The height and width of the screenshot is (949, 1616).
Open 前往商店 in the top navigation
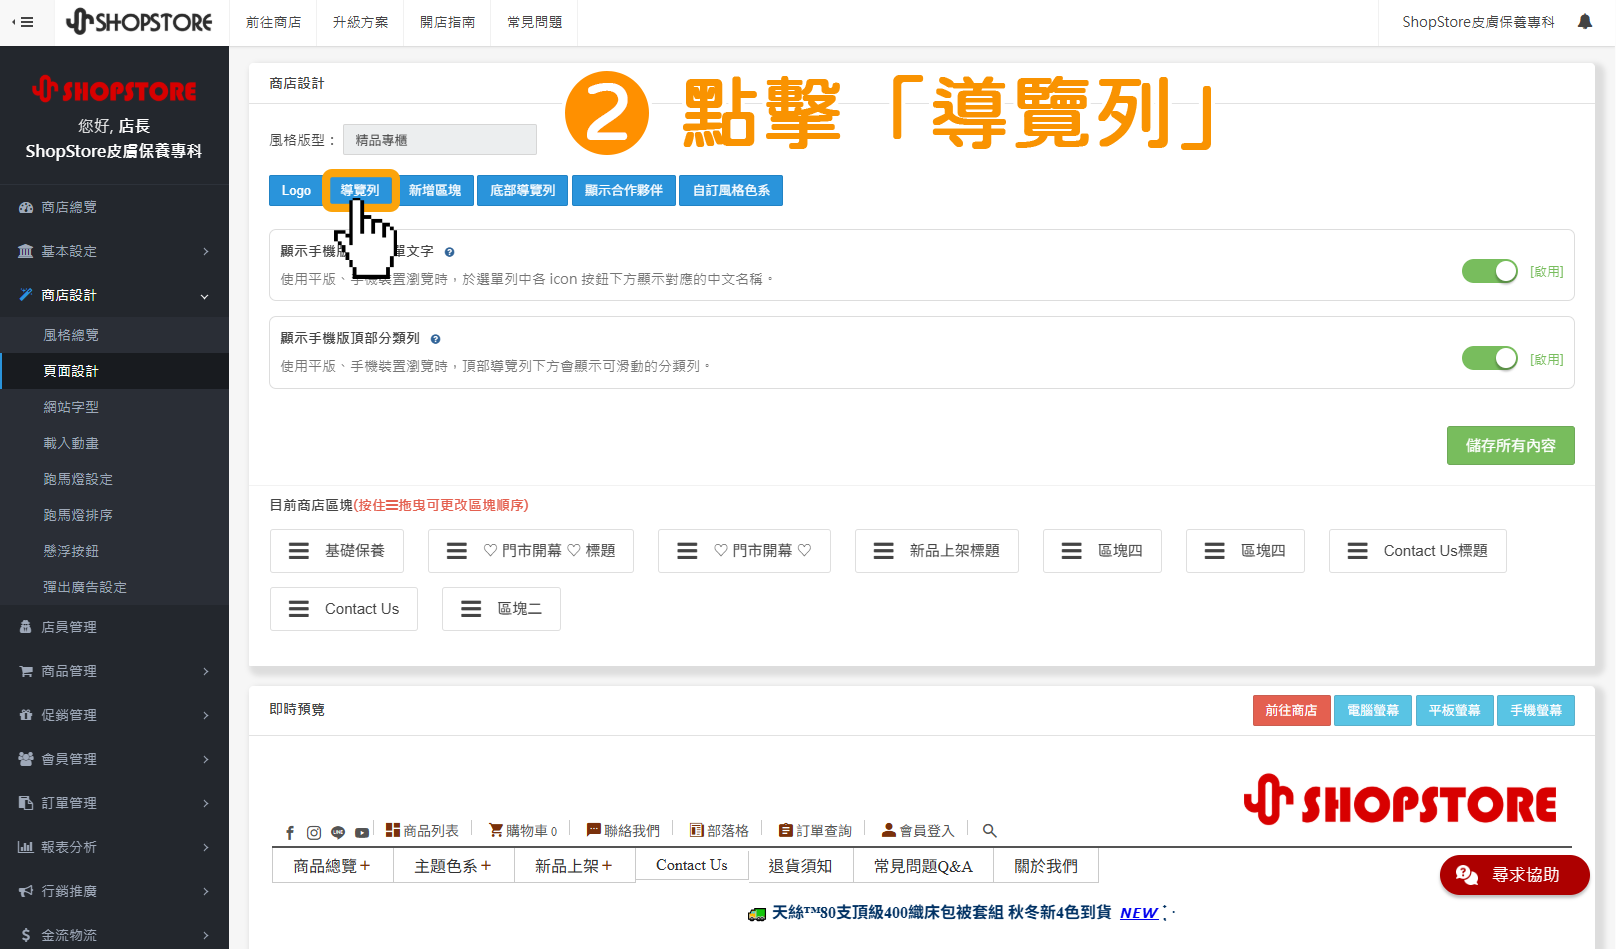(273, 22)
